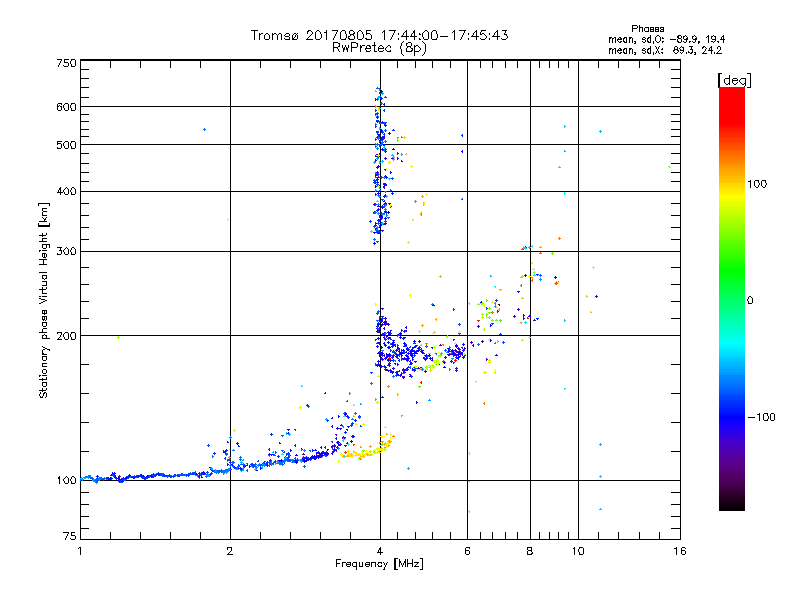Click the 'RwPretec (8p)' subtitle
Screen dimensions: 800x600
click(379, 48)
